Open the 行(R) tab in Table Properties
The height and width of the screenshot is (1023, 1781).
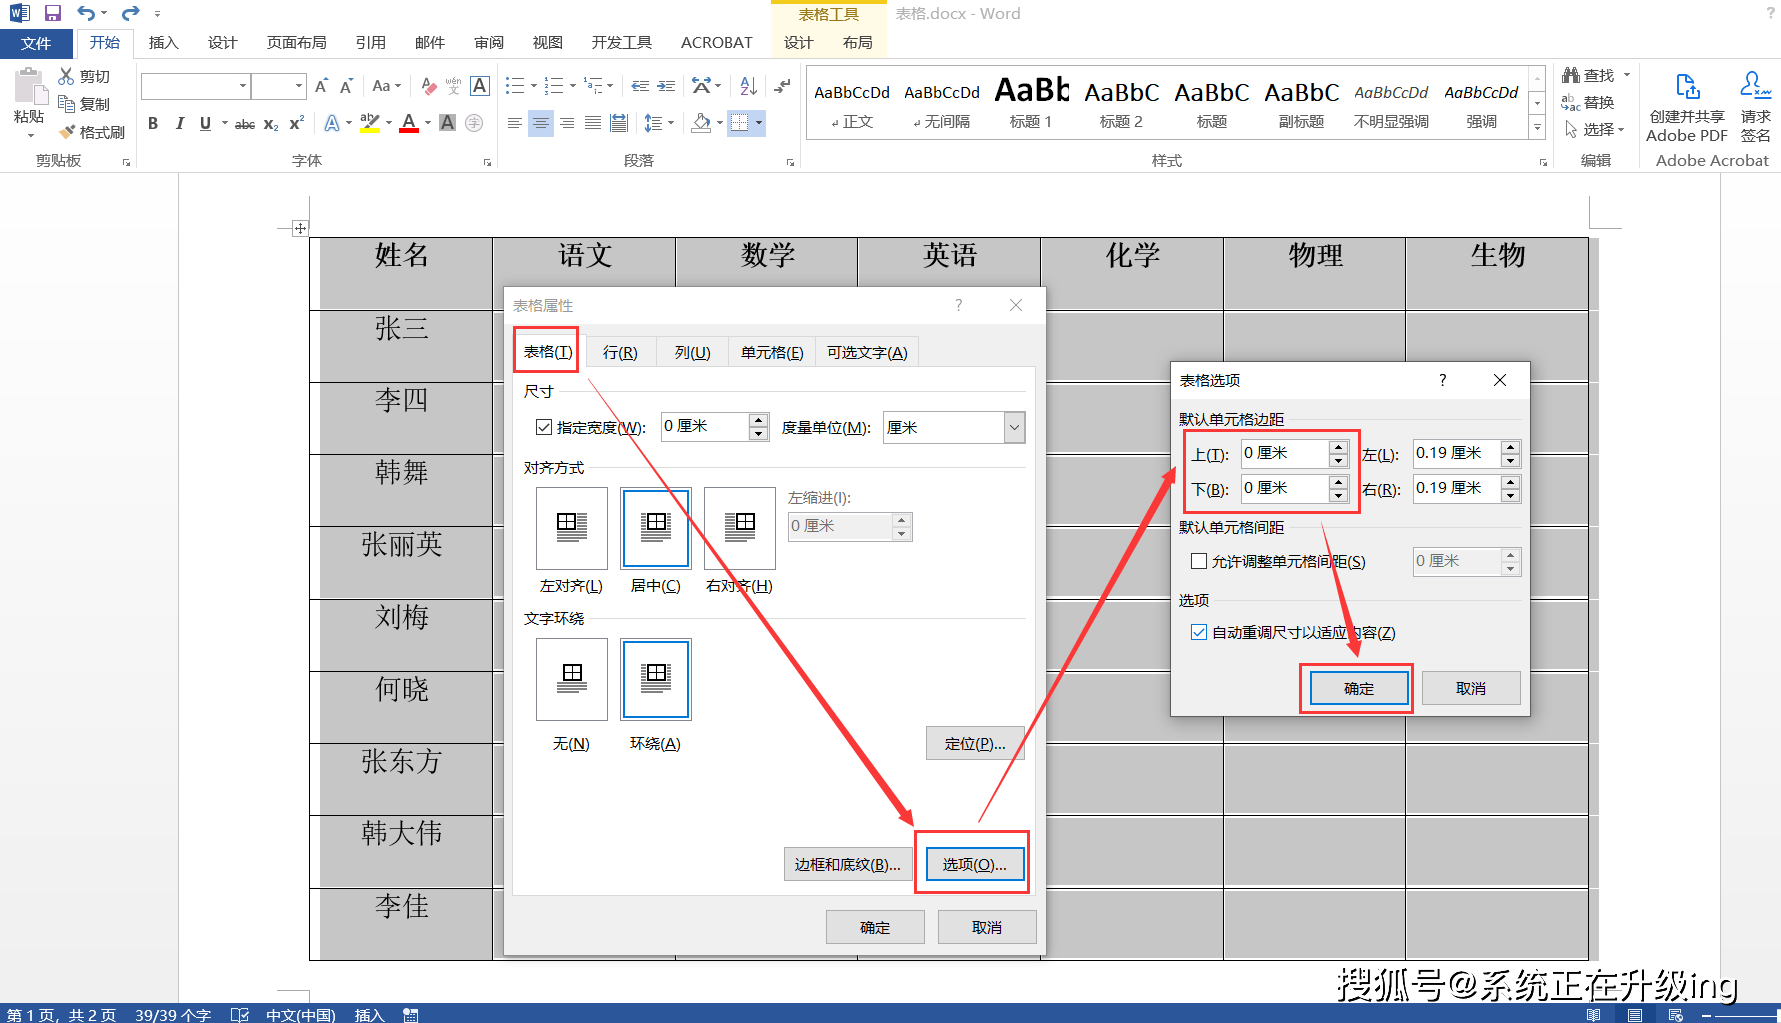click(x=621, y=351)
